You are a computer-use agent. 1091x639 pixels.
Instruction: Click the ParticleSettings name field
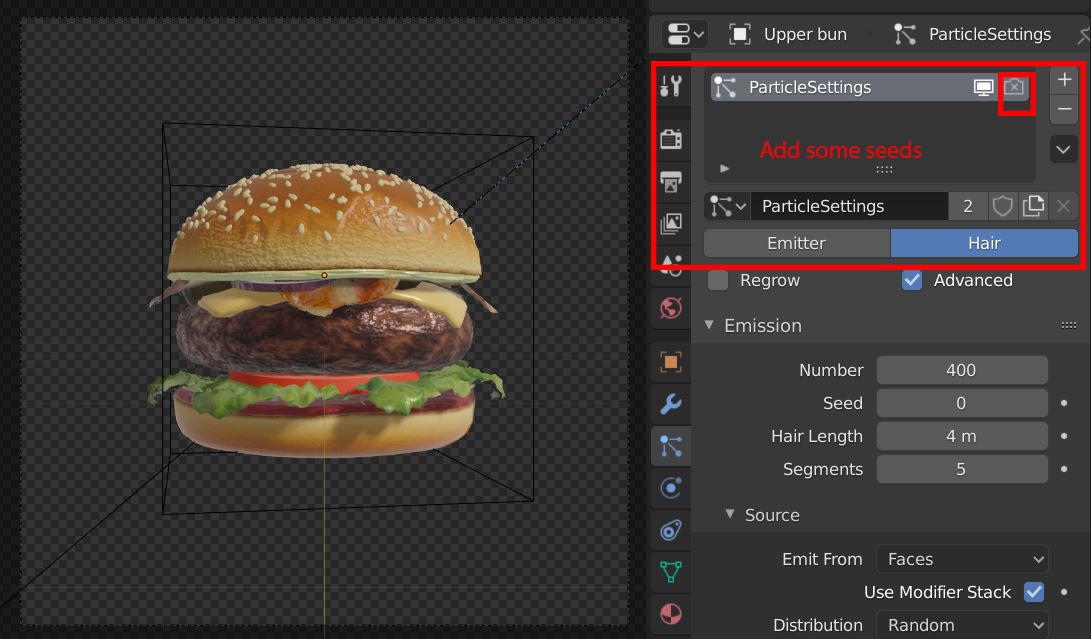850,206
